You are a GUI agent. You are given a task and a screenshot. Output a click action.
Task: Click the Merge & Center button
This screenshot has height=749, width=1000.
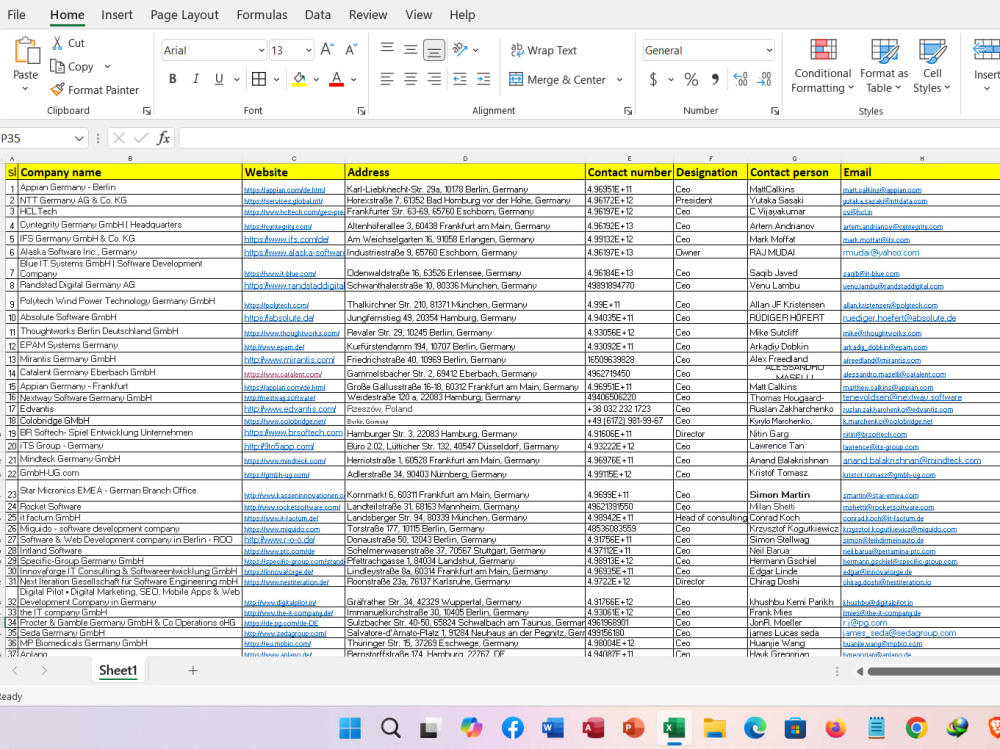557,79
